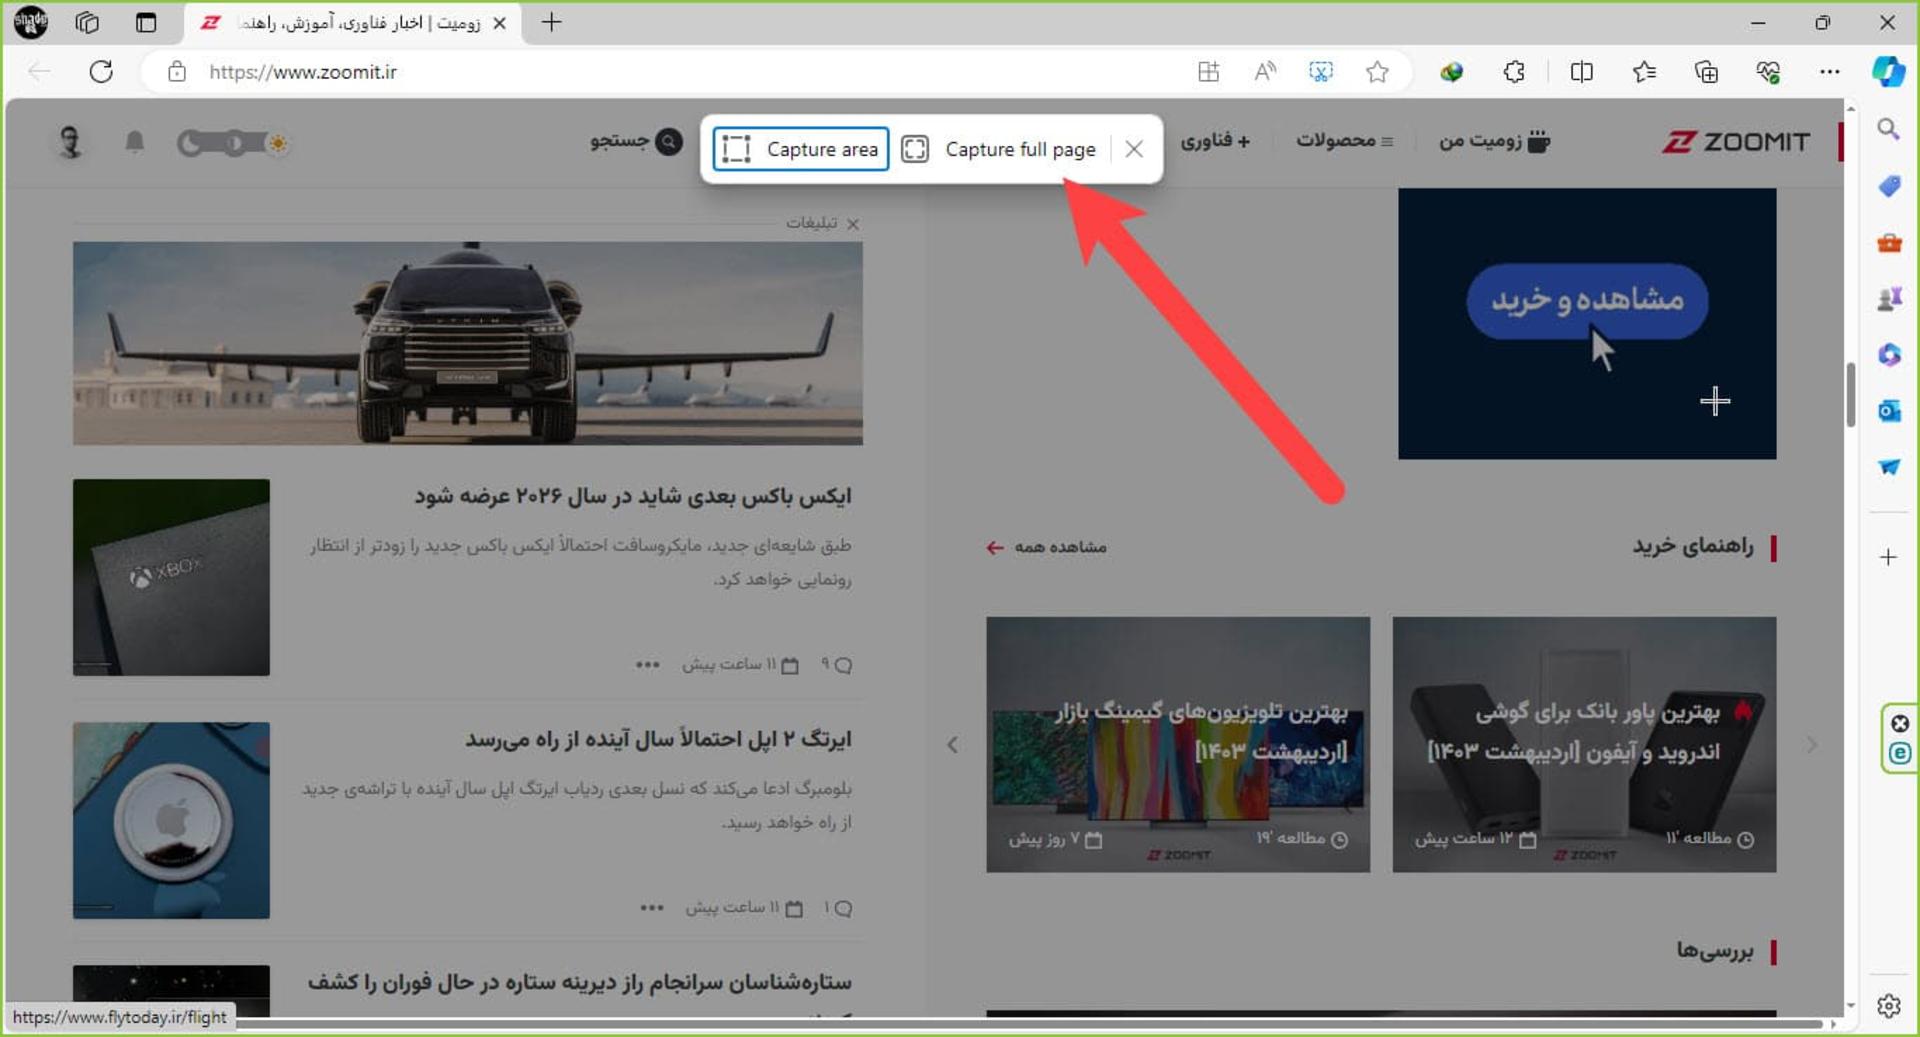Open notifications bell on Zoomit header
Viewport: 1920px width, 1037px height.
click(134, 142)
